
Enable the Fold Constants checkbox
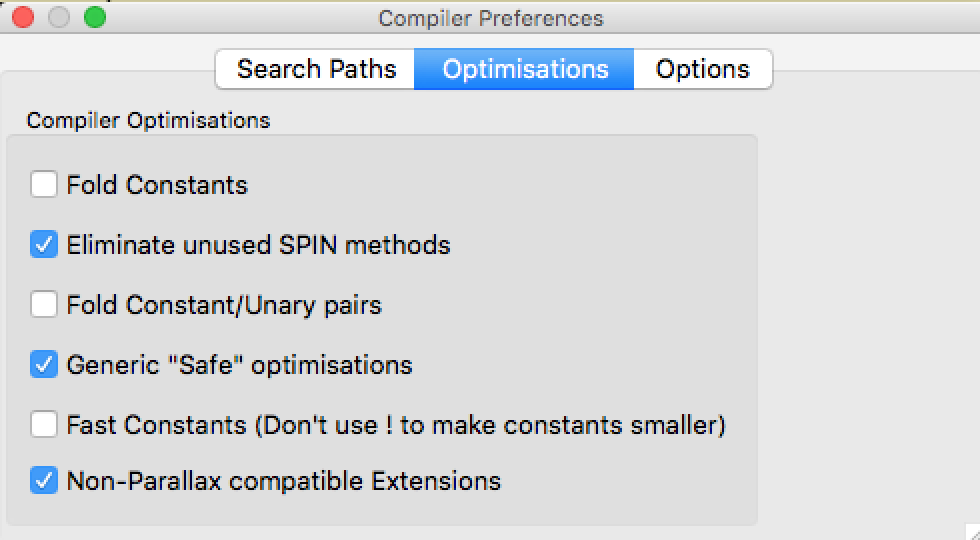[x=44, y=185]
